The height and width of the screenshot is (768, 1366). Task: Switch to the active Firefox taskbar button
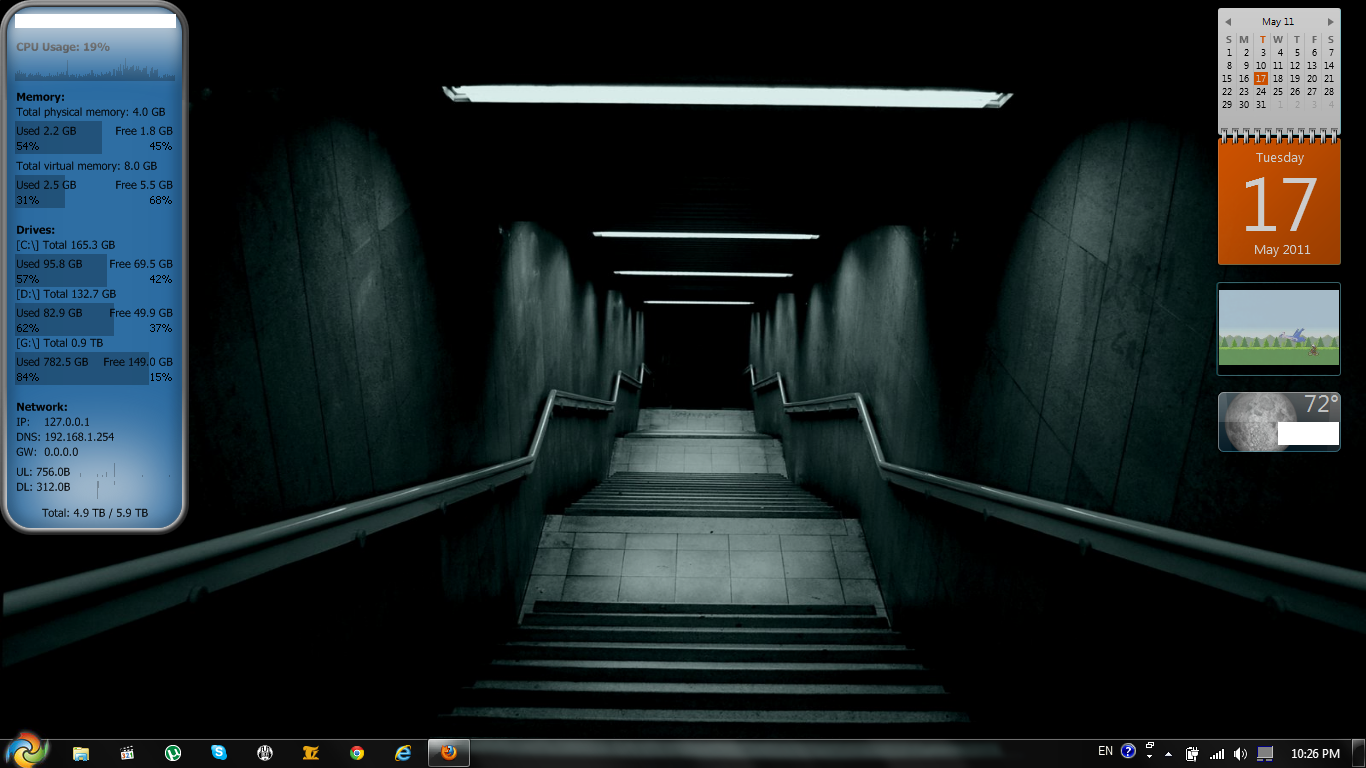[449, 753]
